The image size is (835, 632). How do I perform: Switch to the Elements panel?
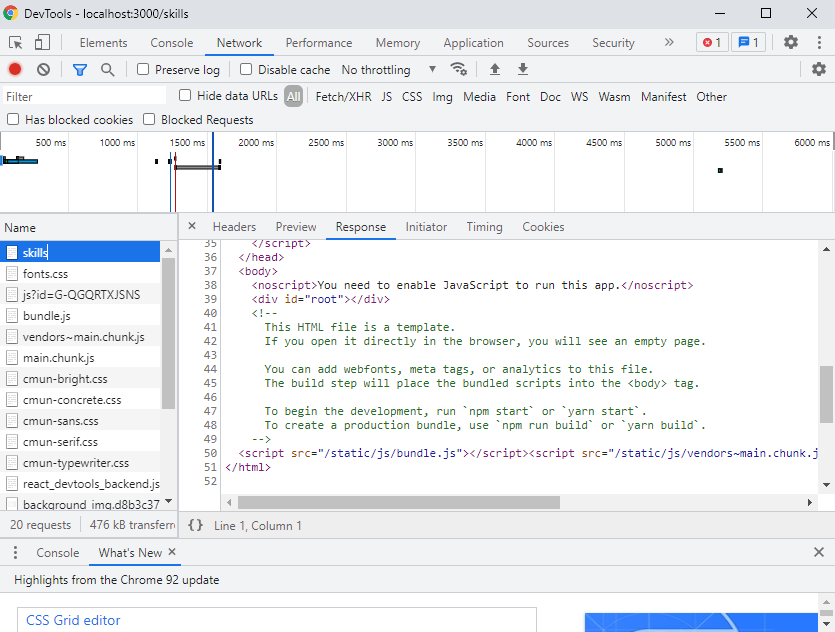click(103, 43)
